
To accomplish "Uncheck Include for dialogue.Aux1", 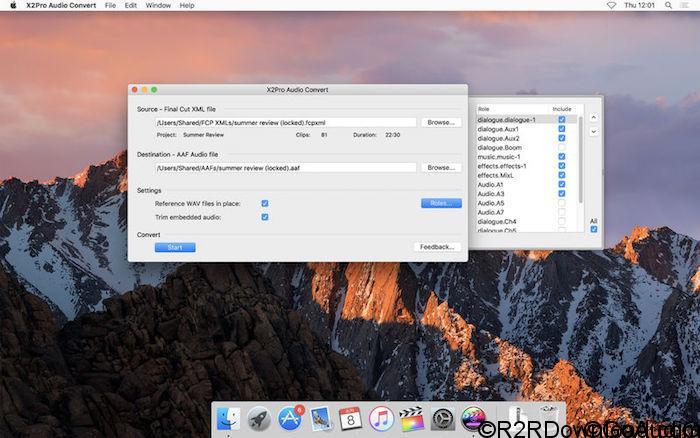I will pos(562,129).
